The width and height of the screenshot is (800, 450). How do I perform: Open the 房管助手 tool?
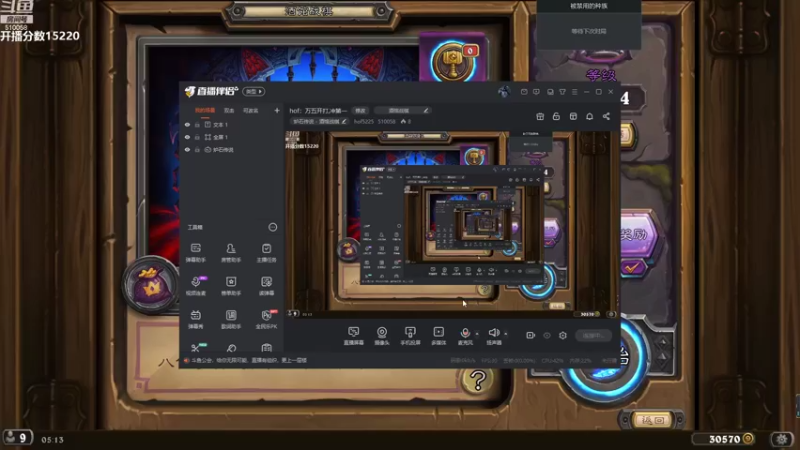(x=231, y=253)
